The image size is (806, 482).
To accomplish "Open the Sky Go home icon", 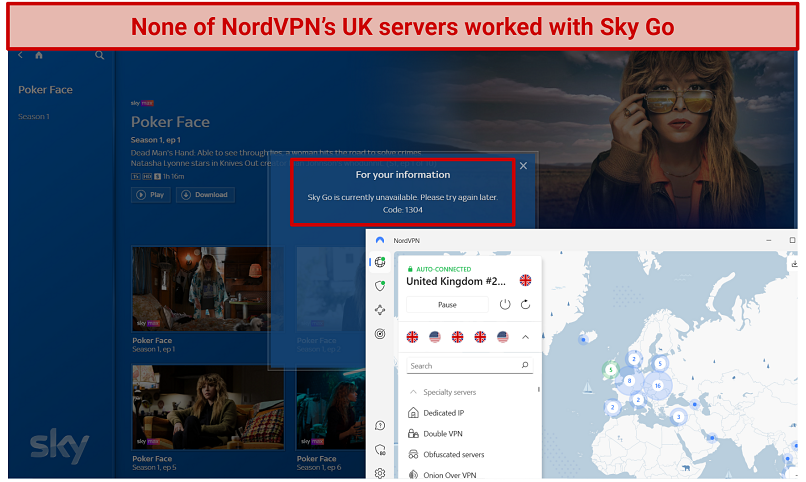I will point(39,55).
